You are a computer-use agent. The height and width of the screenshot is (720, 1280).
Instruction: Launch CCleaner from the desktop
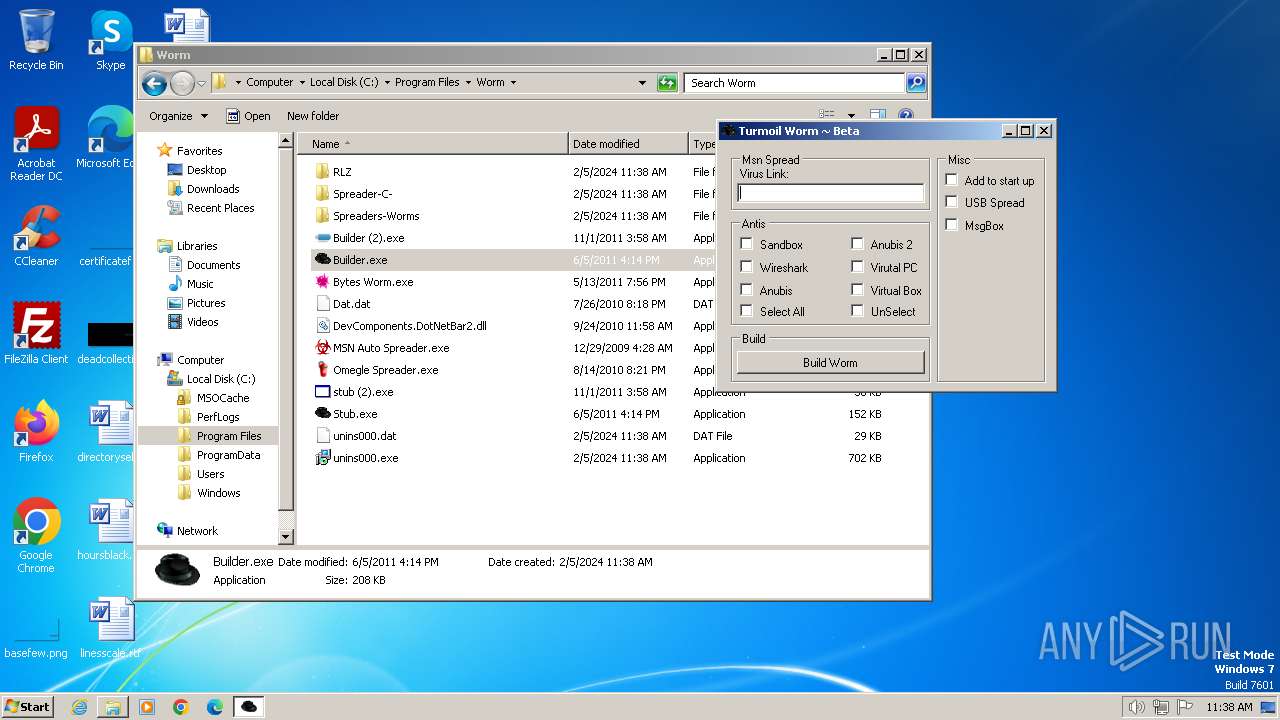coord(36,235)
